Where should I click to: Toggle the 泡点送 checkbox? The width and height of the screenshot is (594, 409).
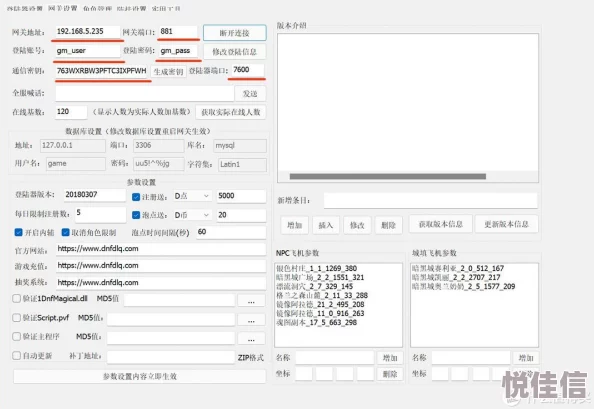pos(136,215)
